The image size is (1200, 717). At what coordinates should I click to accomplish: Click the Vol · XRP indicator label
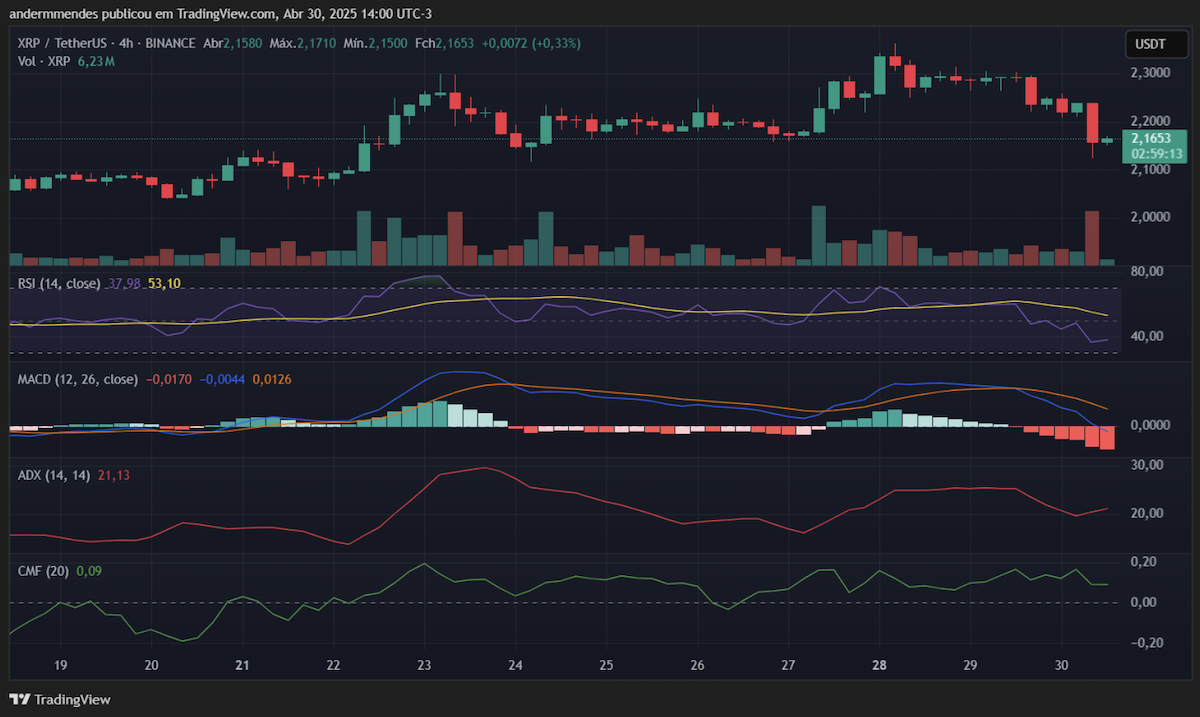point(44,62)
